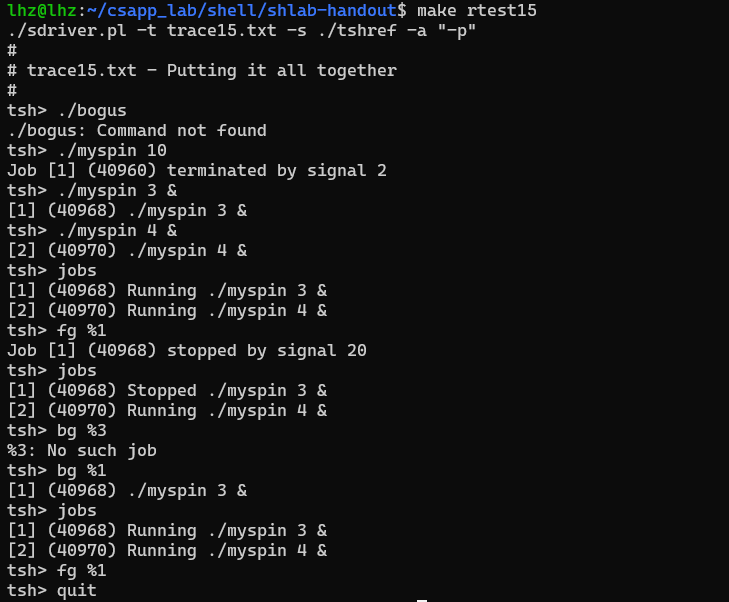Click the "Stopped ./myspin 3 &" job entry

(x=166, y=390)
